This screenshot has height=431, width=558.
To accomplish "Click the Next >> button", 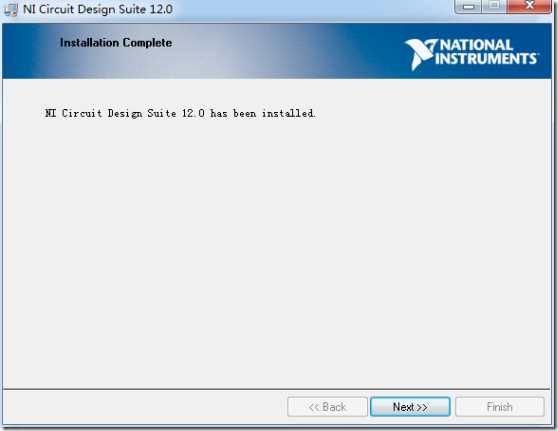I will click(410, 406).
